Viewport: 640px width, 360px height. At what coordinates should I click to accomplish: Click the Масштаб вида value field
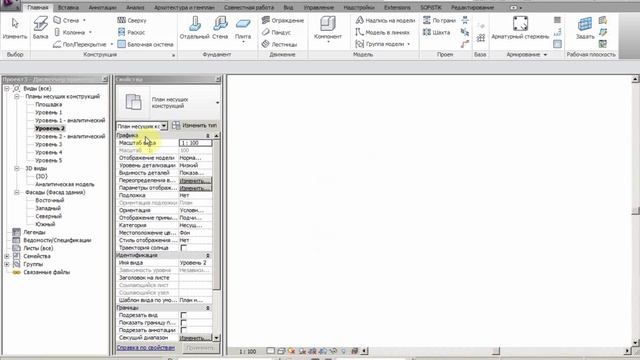pos(196,143)
